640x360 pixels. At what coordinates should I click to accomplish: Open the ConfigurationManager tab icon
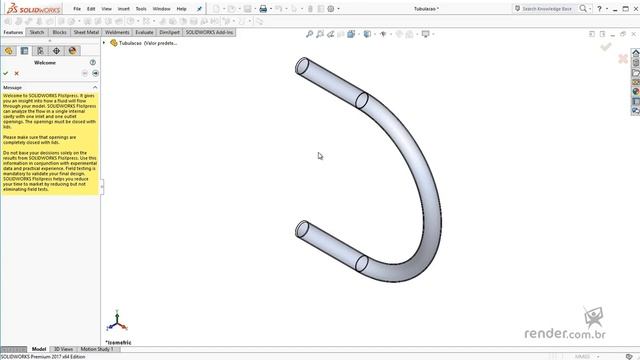40,51
